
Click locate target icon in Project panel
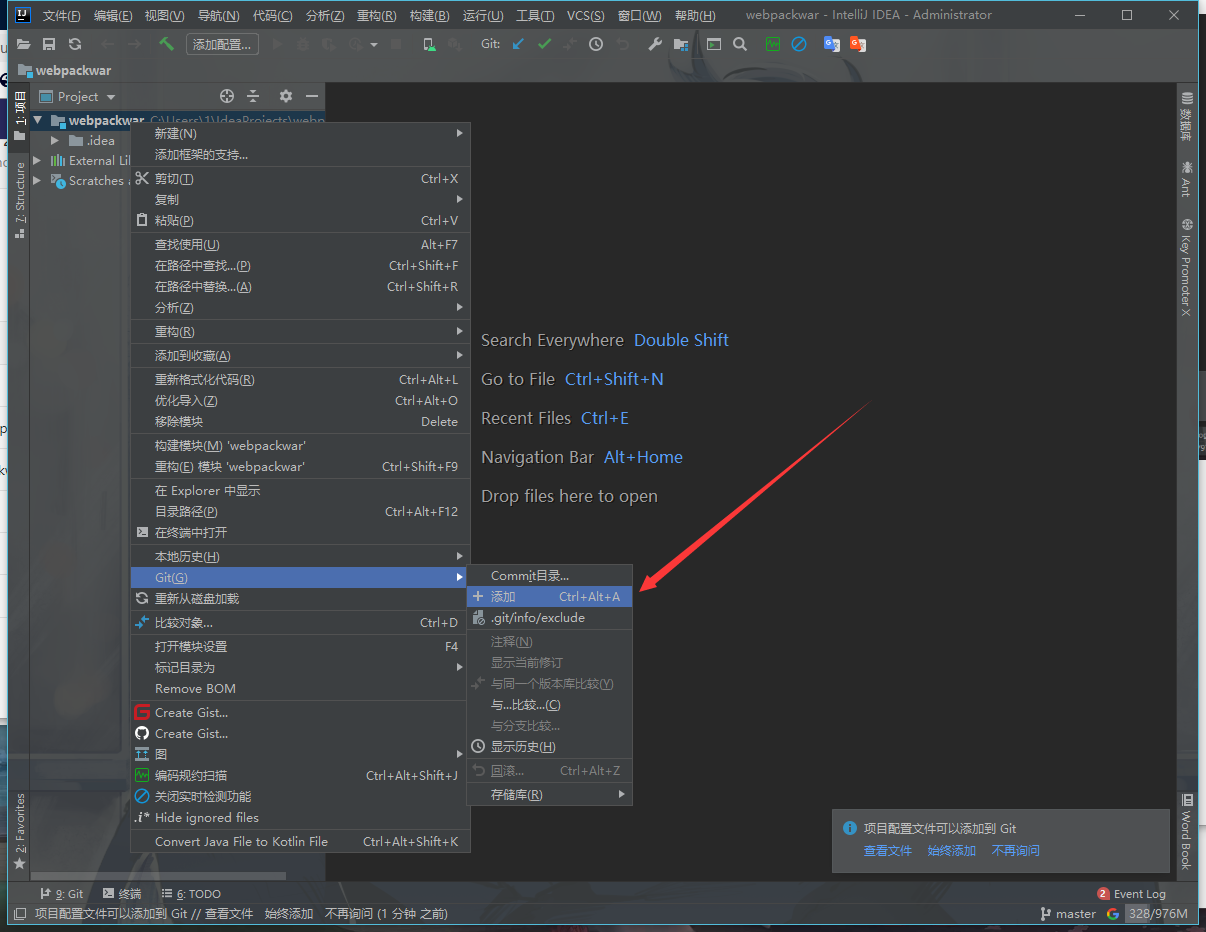227,96
